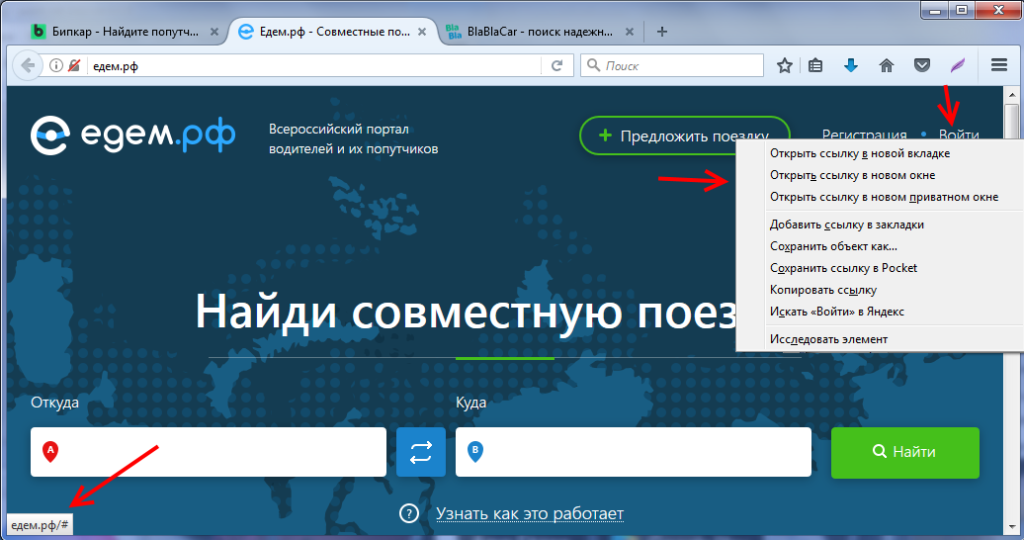Click the Куда input field

coord(633,452)
